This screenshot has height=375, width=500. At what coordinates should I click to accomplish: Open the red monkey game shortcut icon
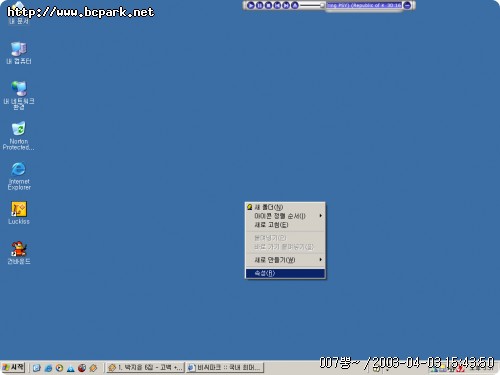coord(19,253)
